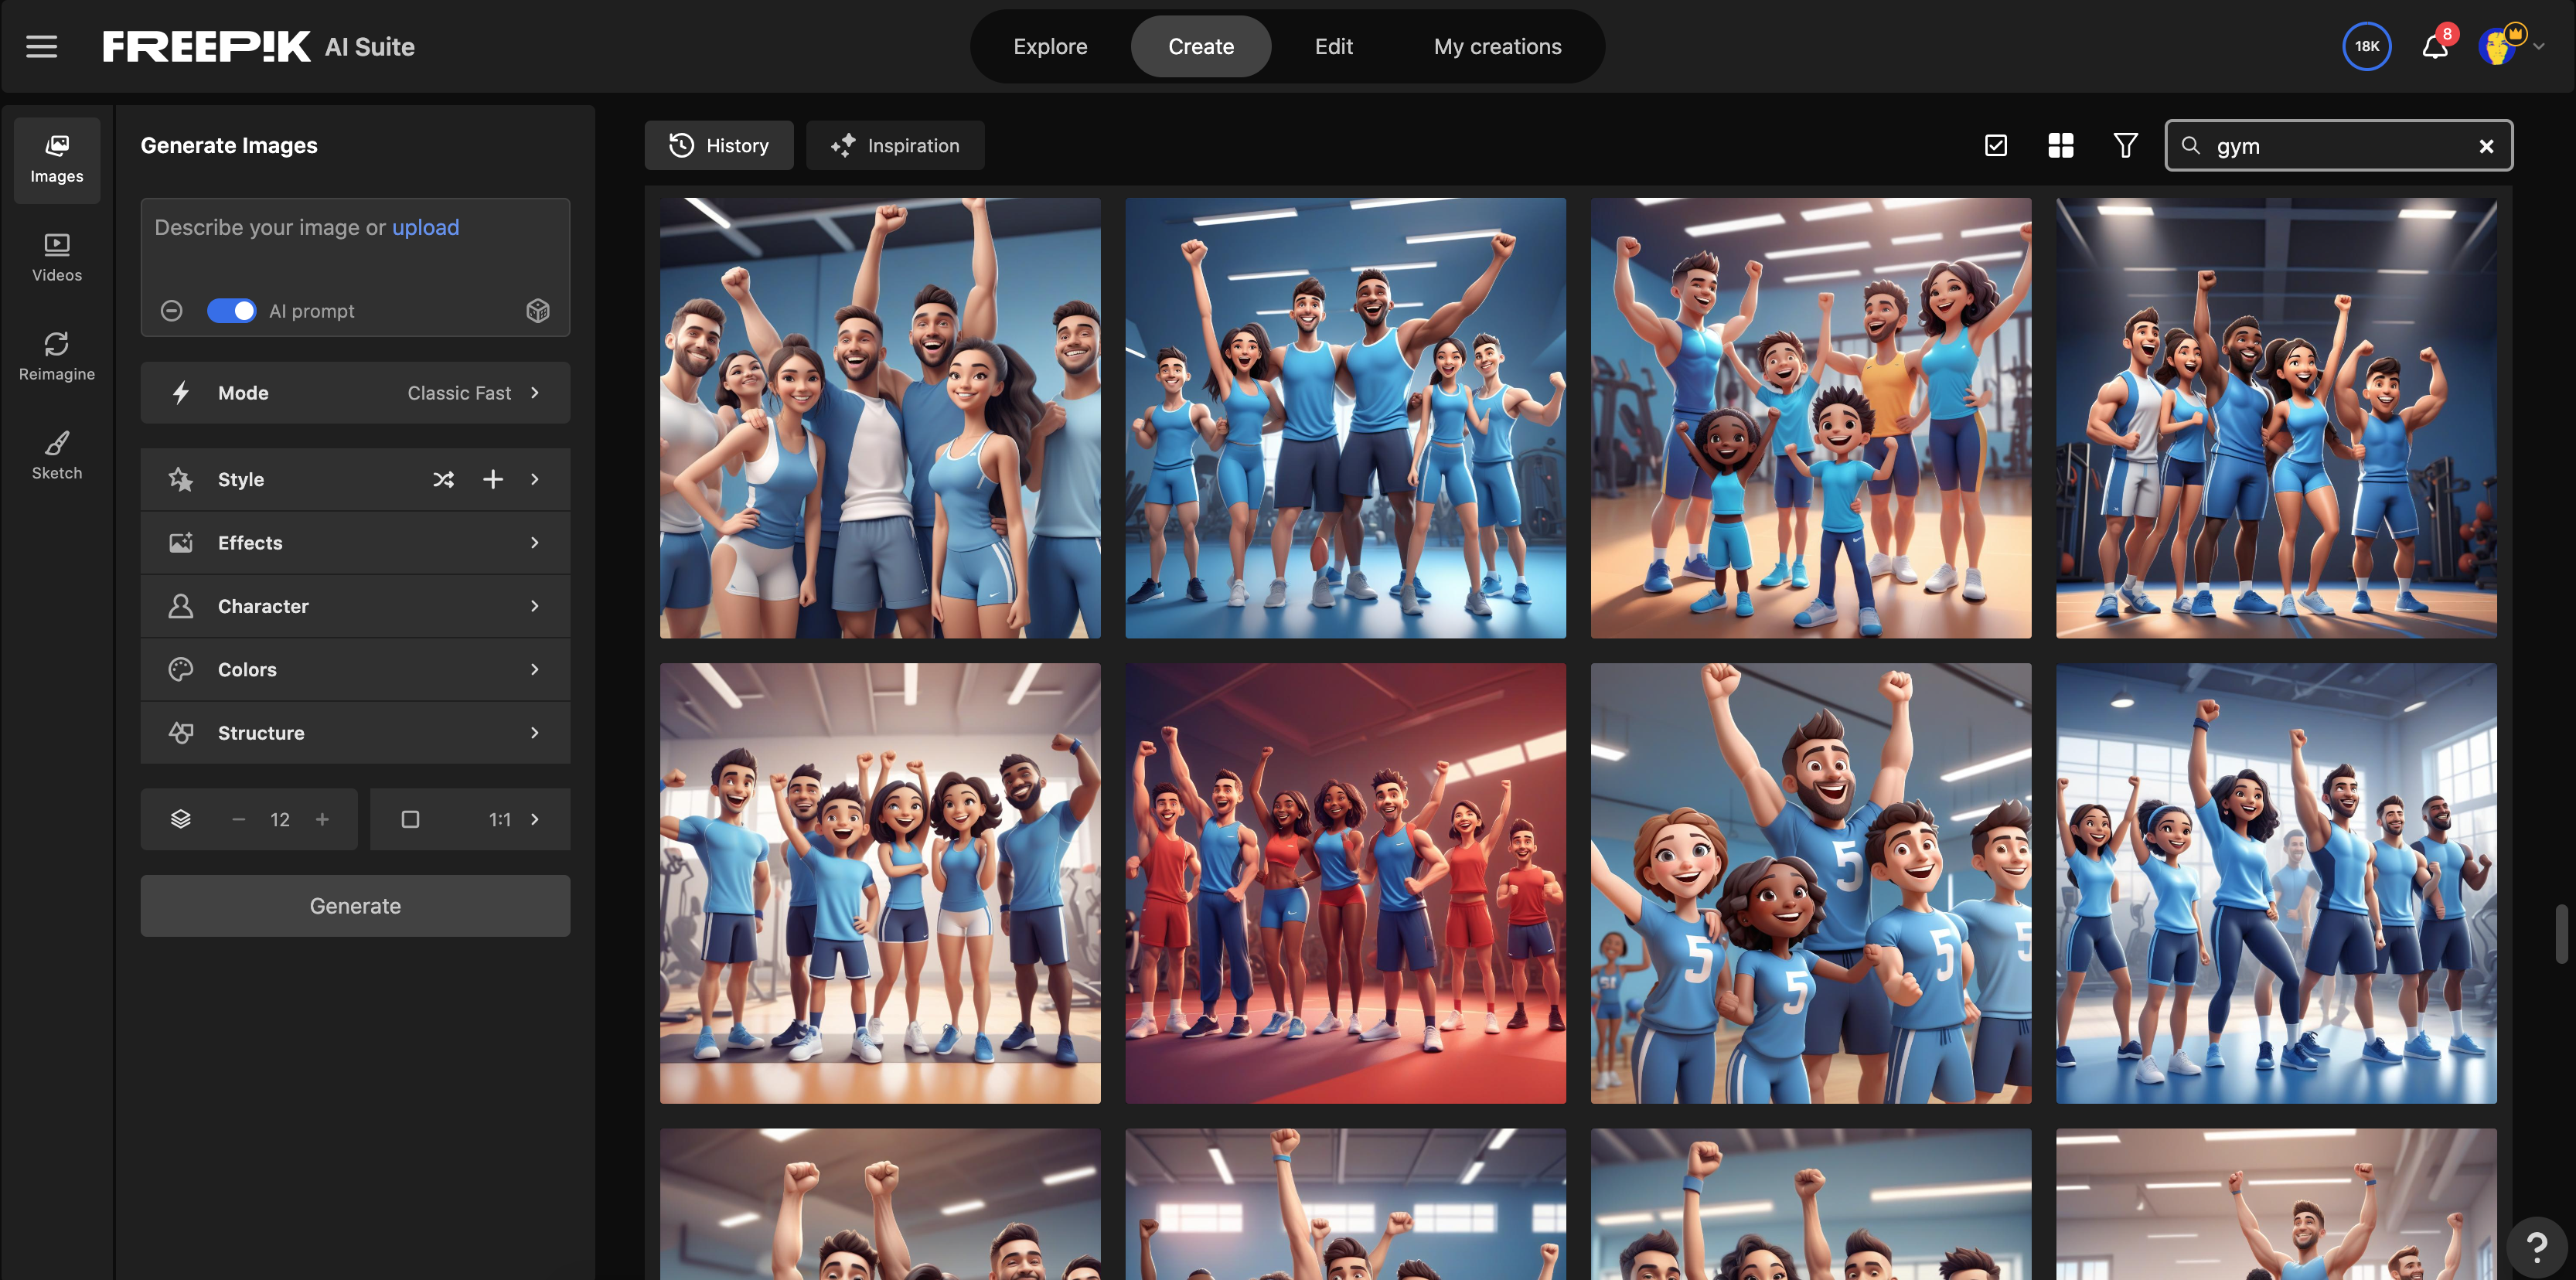Open the hamburger menu

click(x=41, y=46)
